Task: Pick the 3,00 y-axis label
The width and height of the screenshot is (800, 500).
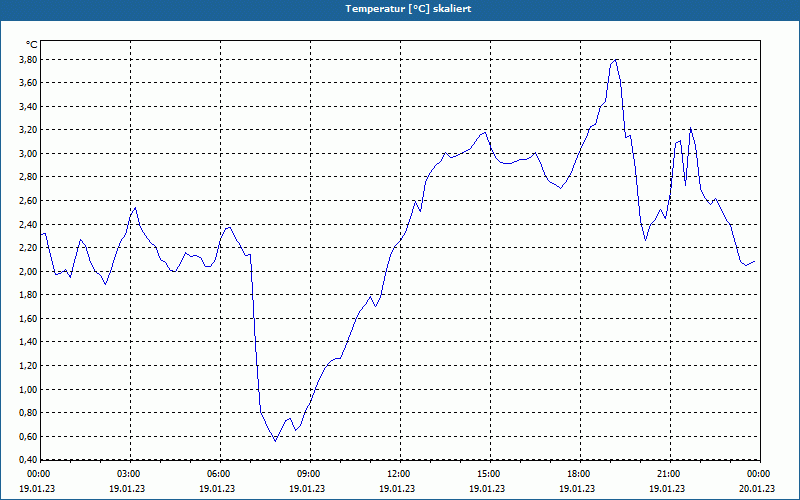Action: (x=28, y=154)
